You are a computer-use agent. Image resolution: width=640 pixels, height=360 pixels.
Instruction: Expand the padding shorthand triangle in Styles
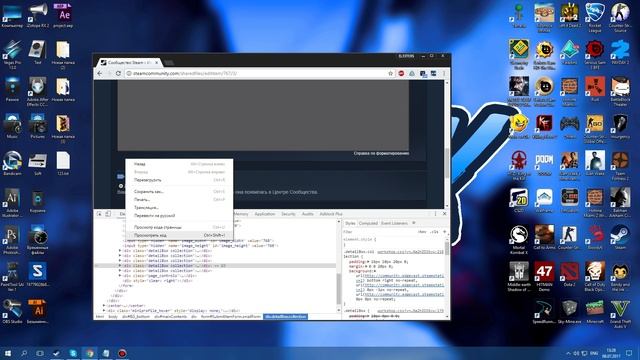(x=368, y=261)
